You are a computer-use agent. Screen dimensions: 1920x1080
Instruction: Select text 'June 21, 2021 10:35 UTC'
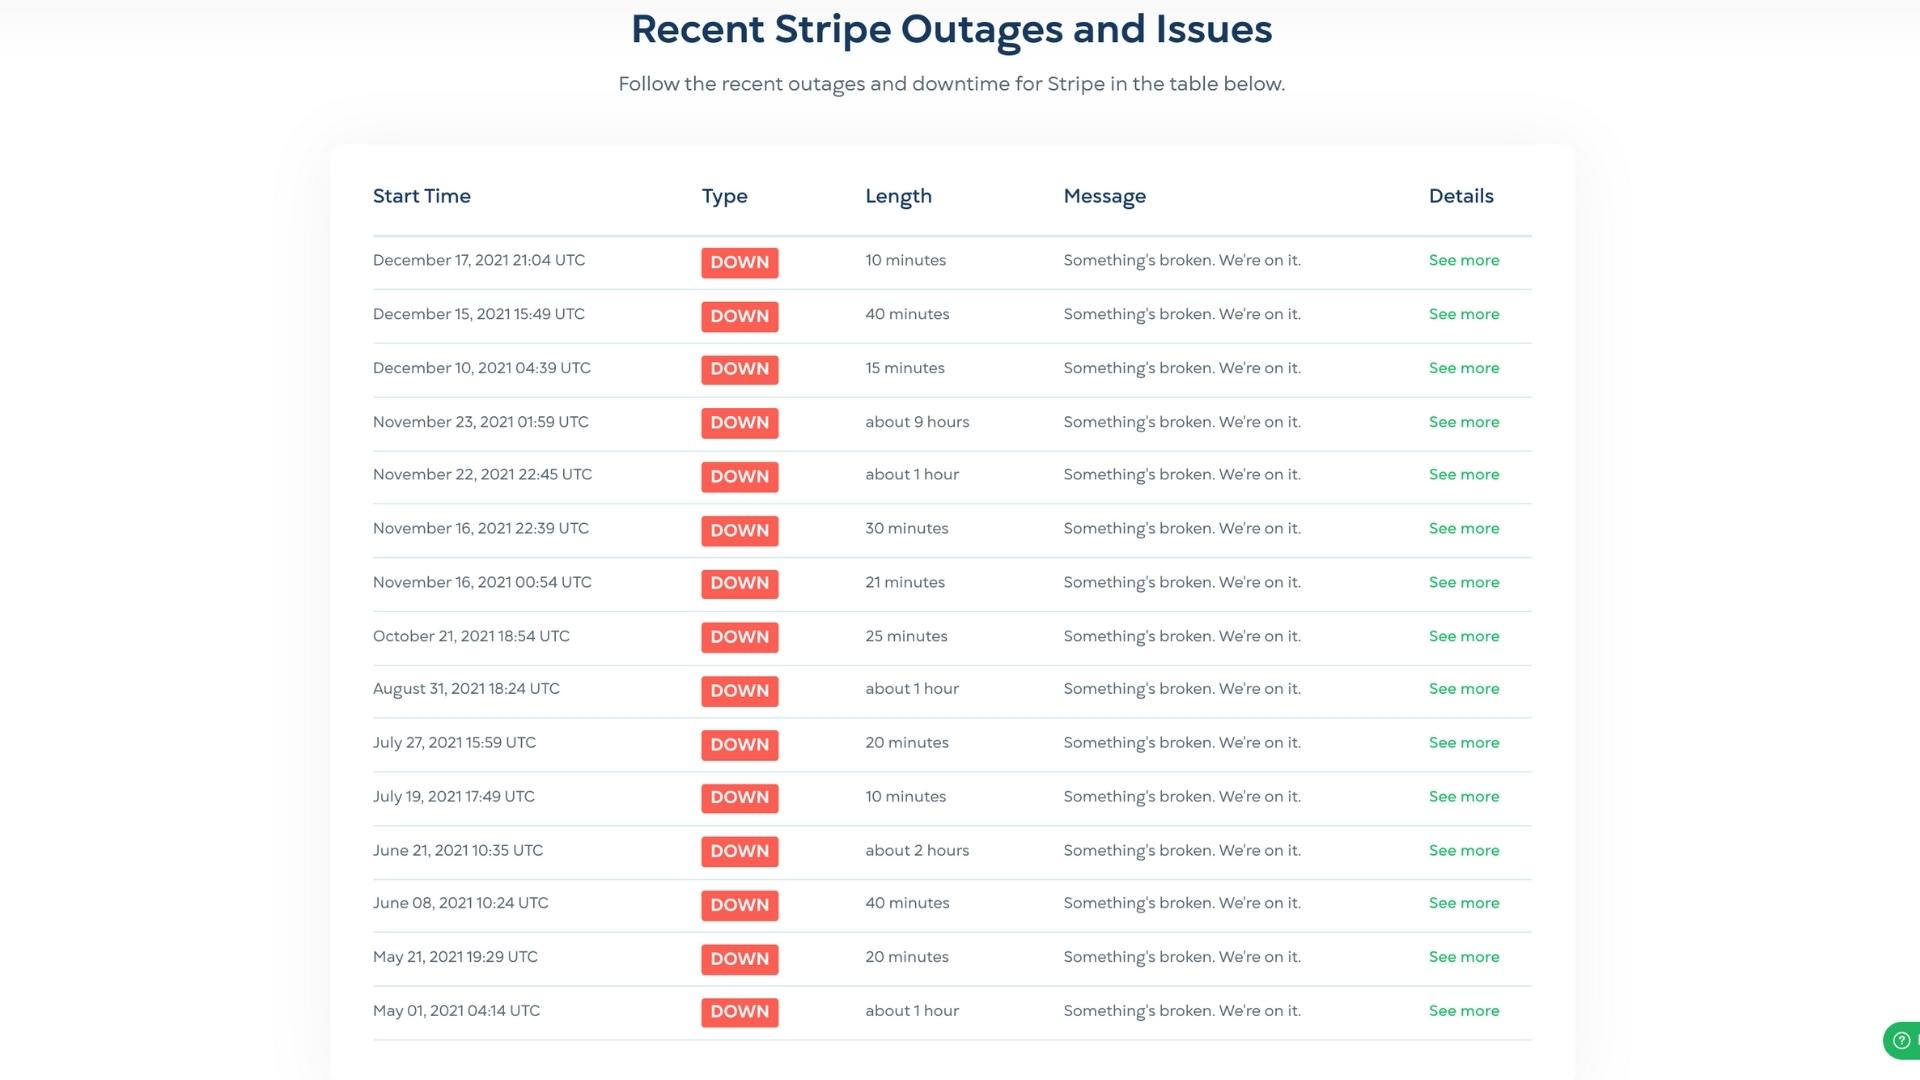coord(458,851)
